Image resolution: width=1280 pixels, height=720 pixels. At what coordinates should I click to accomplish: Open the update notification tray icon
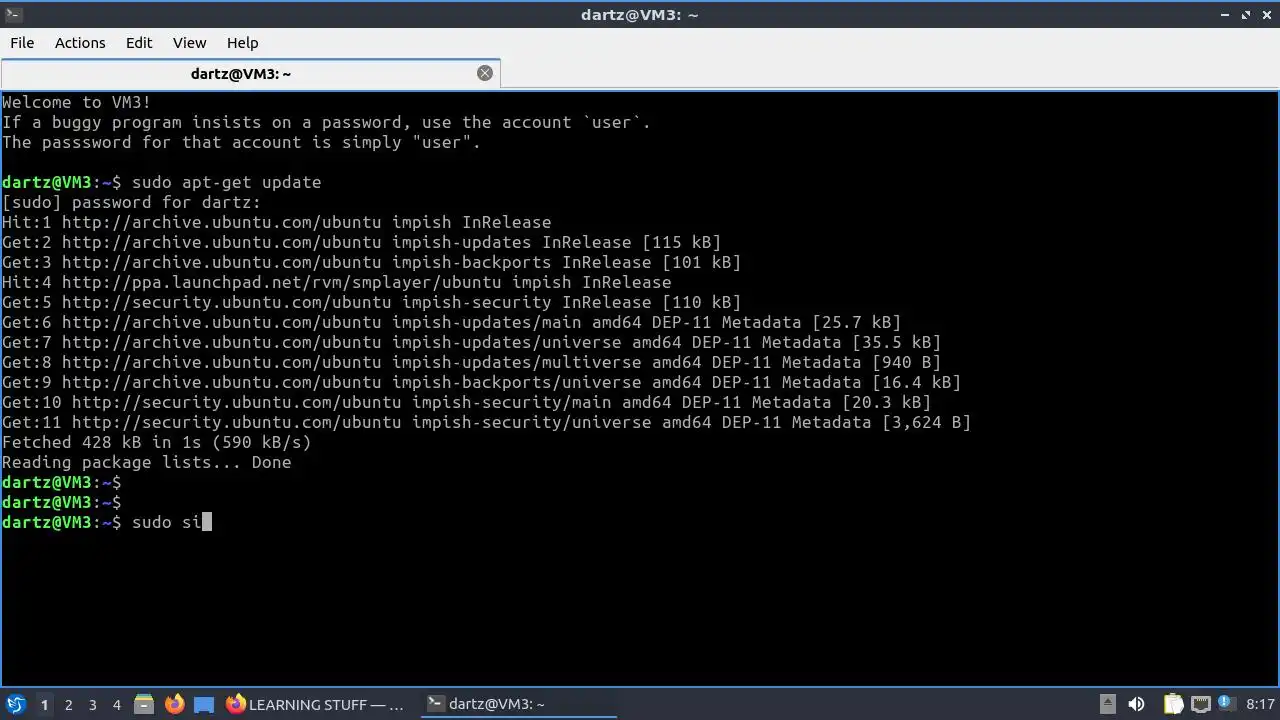coord(1226,704)
